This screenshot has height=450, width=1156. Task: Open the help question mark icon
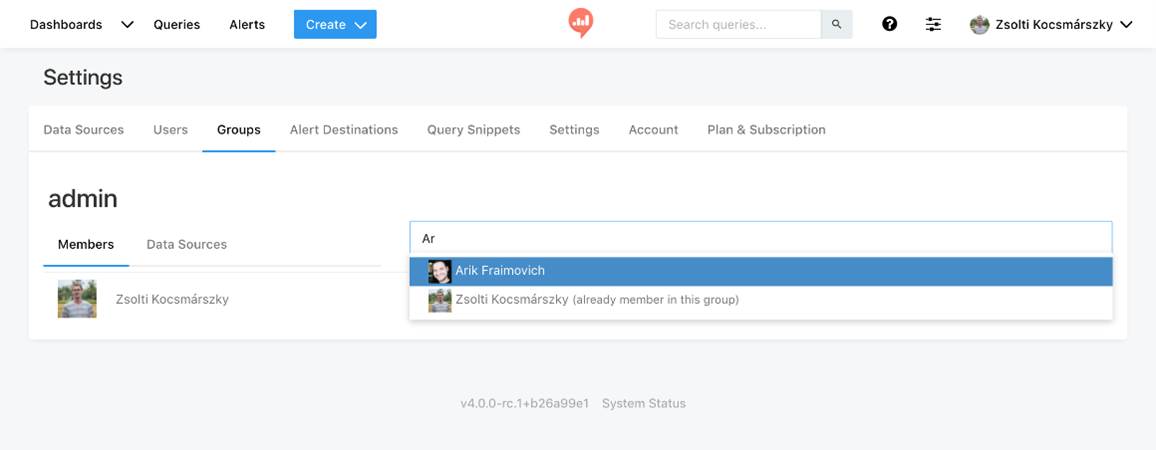pos(890,24)
